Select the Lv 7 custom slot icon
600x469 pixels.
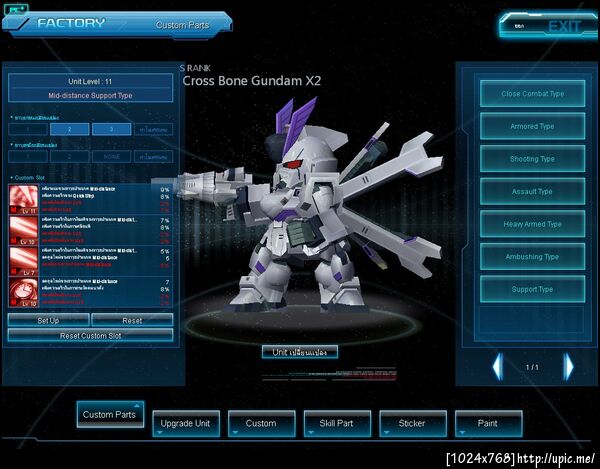coord(24,261)
